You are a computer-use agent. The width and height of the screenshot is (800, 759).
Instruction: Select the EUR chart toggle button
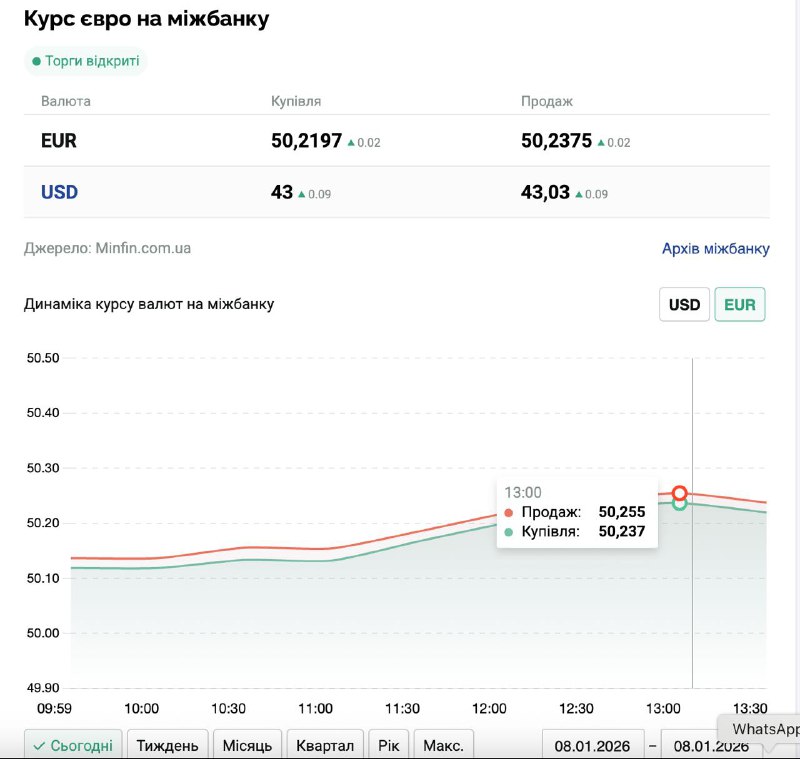click(740, 305)
